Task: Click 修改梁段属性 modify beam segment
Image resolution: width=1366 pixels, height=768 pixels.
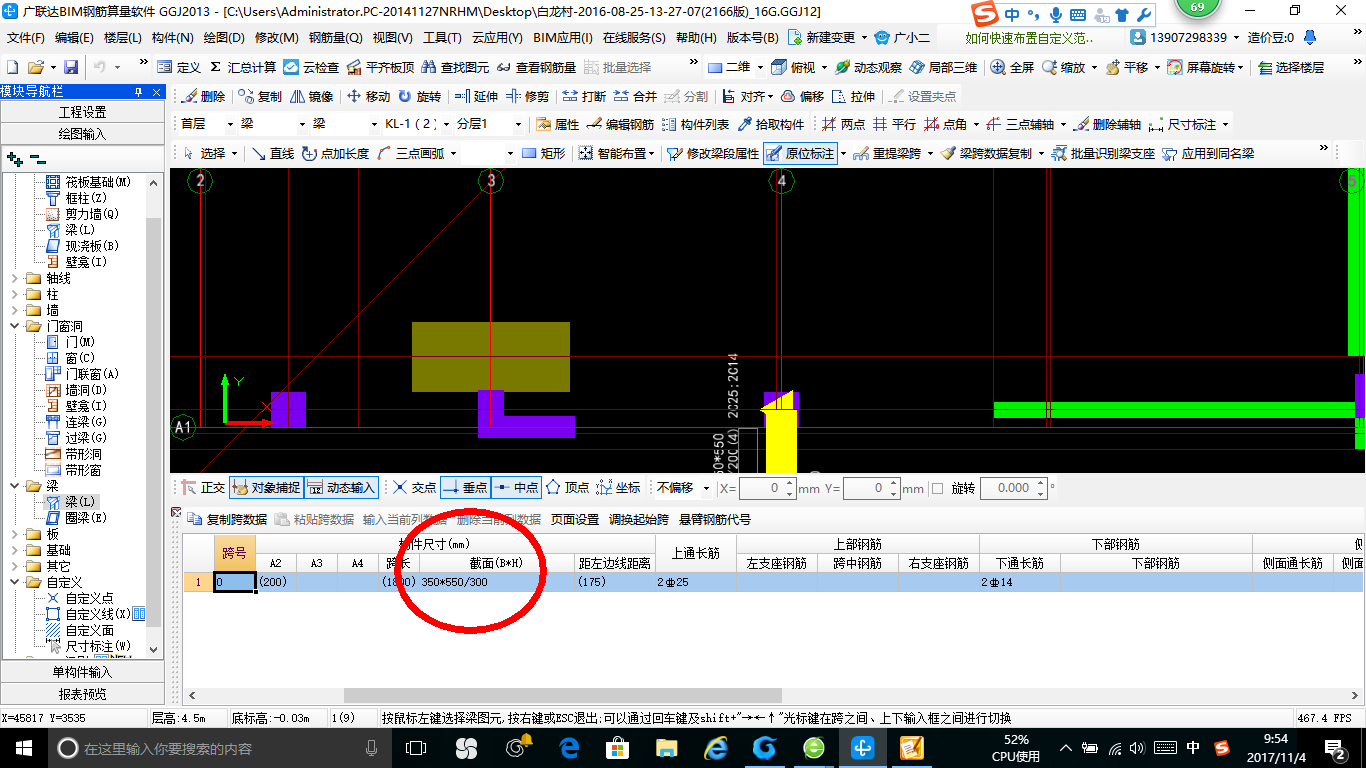Action: [712, 153]
